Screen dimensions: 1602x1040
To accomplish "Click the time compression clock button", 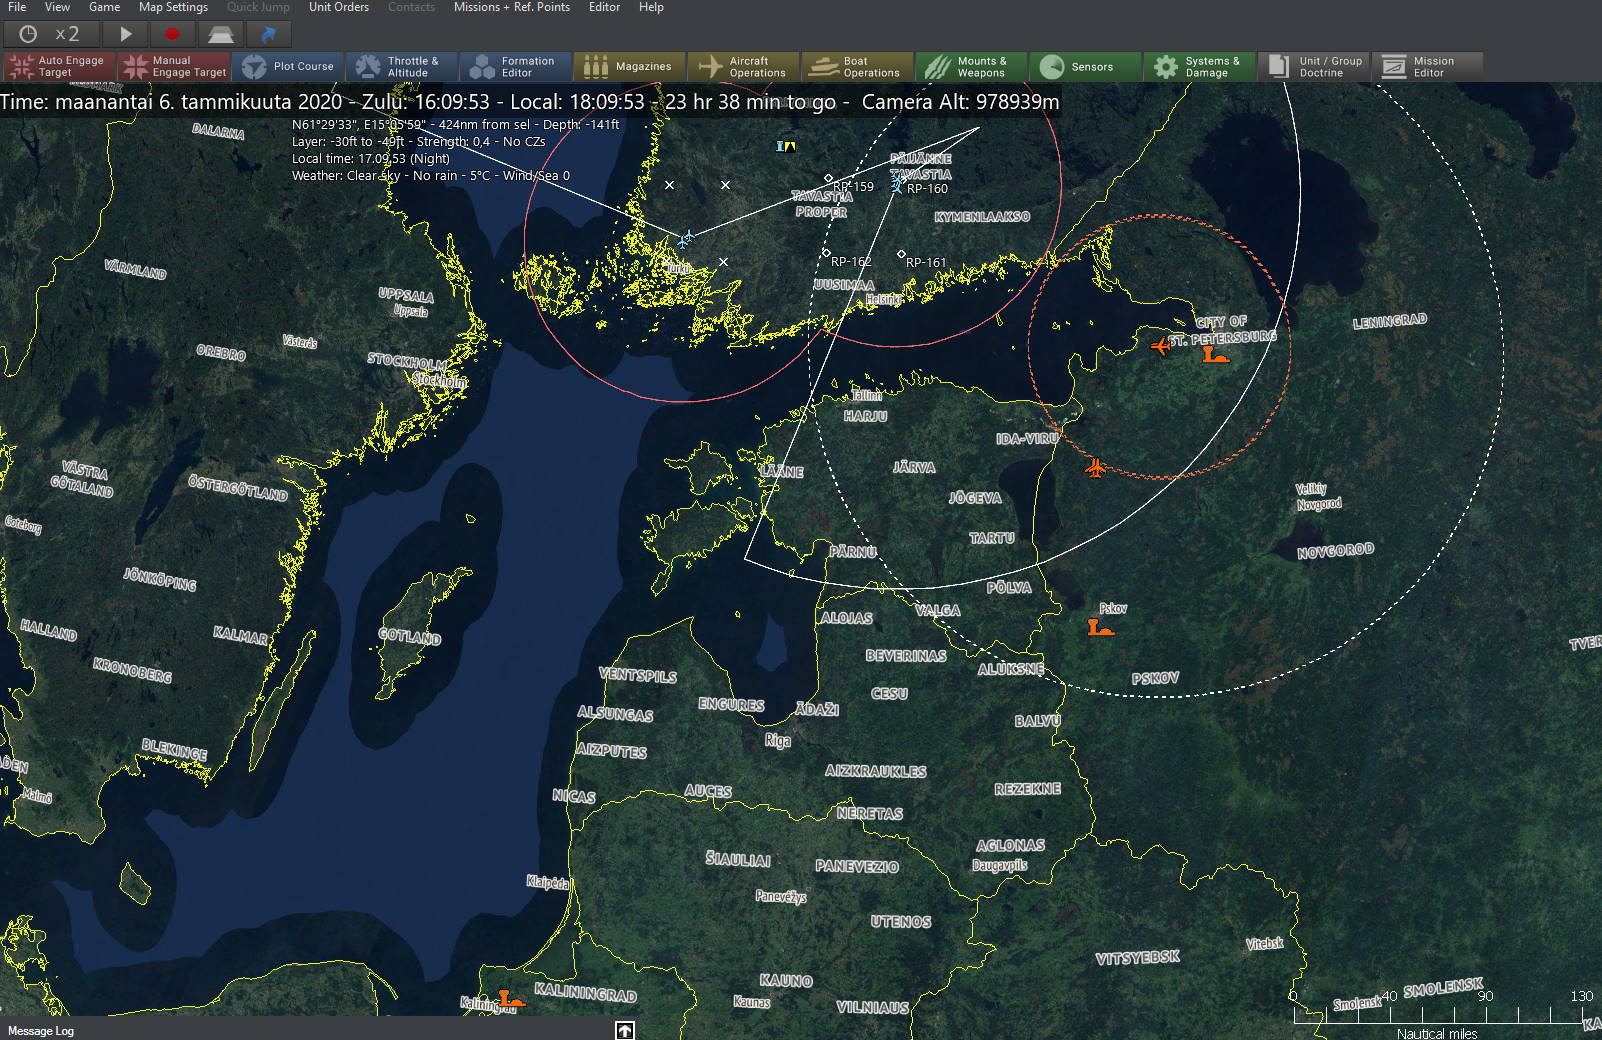I will coord(28,34).
